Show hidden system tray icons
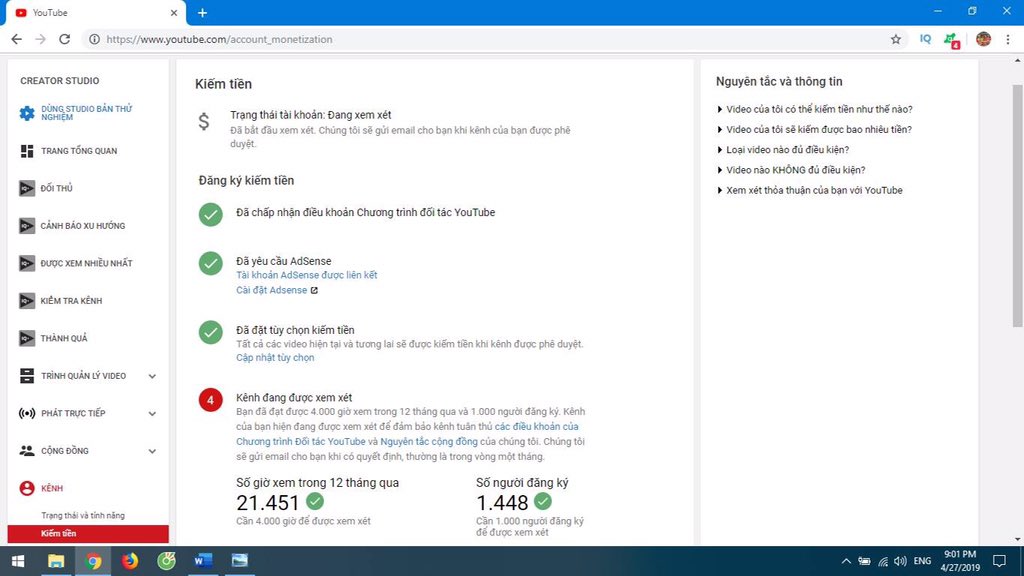The image size is (1024, 576). point(846,561)
